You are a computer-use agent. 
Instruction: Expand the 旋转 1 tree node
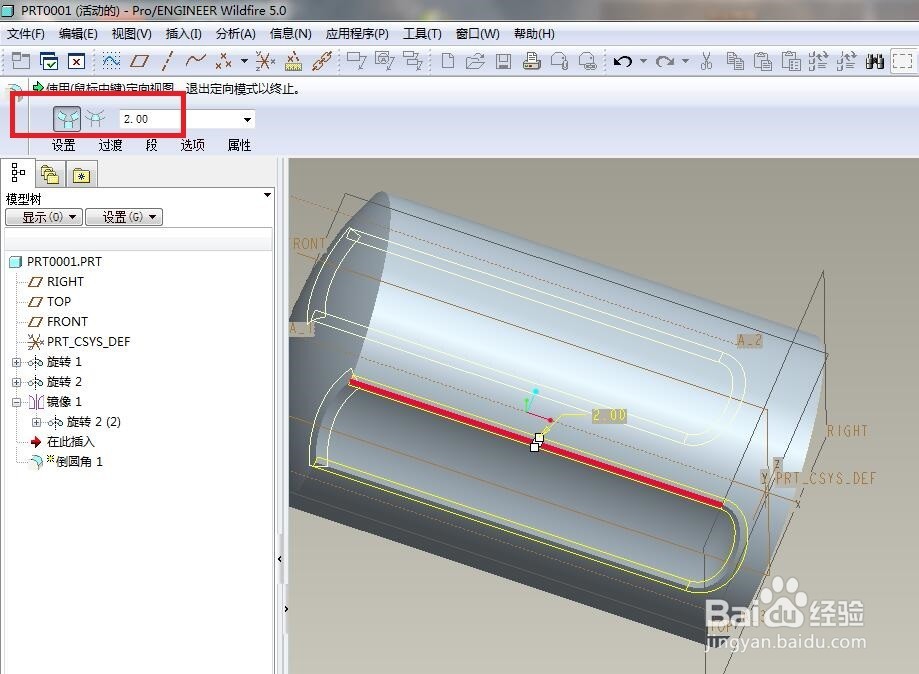(16, 362)
